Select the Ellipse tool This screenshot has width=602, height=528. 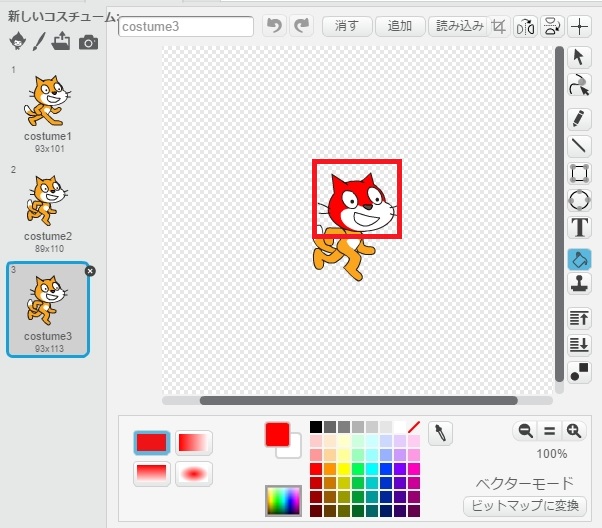(x=579, y=200)
